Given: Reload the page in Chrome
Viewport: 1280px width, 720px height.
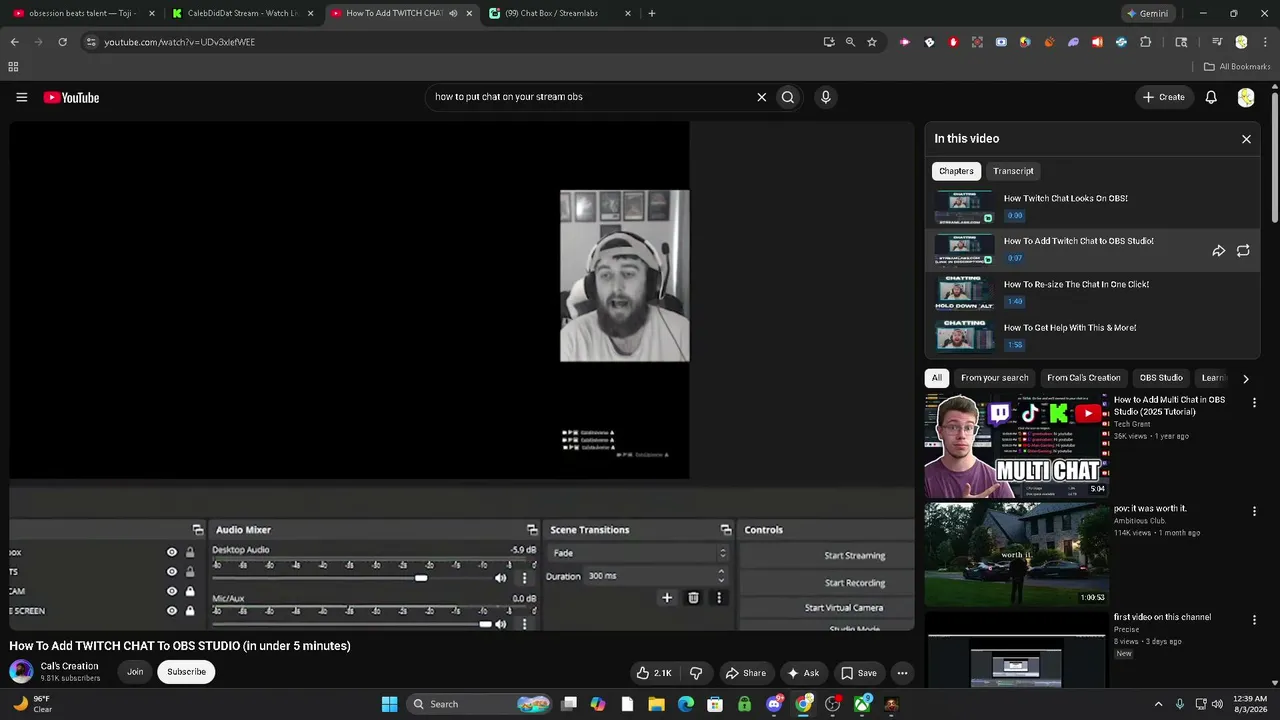Looking at the screenshot, I should [62, 42].
